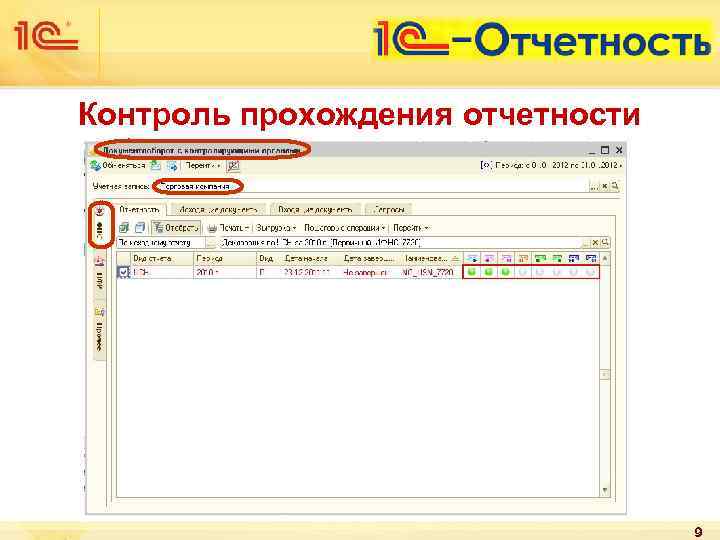Click the filter value field with the declaration name
Screen dimensions: 720x540
[x=399, y=242]
